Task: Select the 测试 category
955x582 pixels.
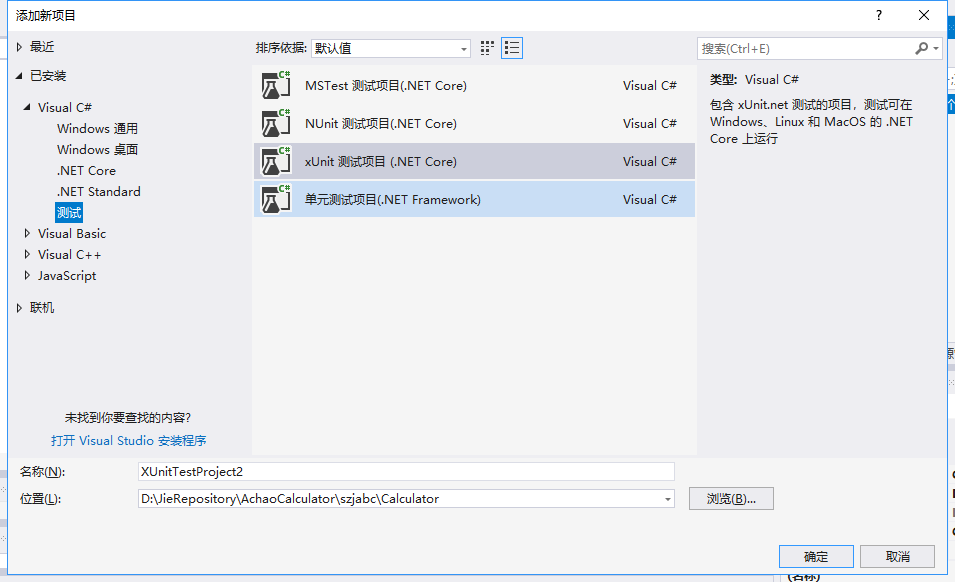Action: click(69, 212)
